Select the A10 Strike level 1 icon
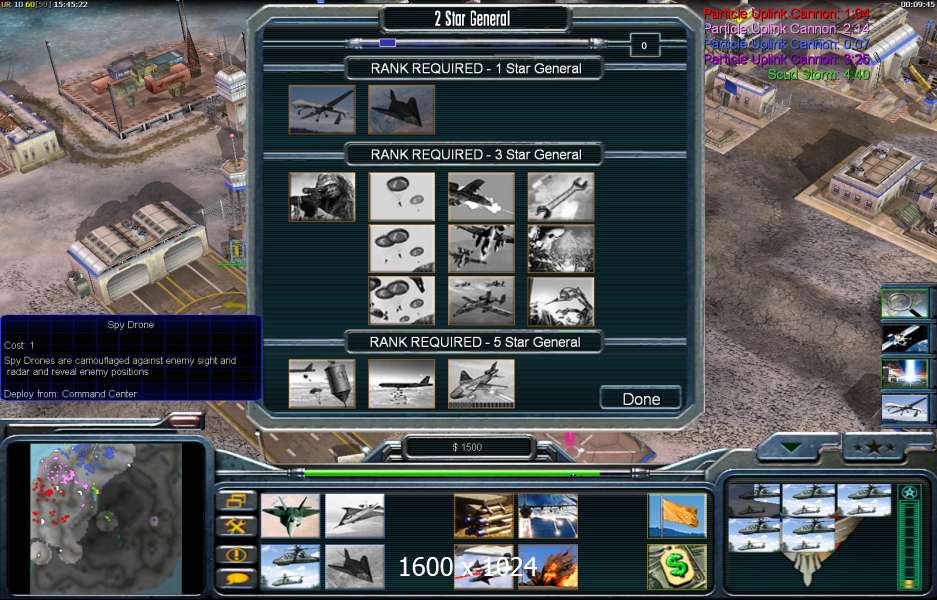 (x=481, y=197)
